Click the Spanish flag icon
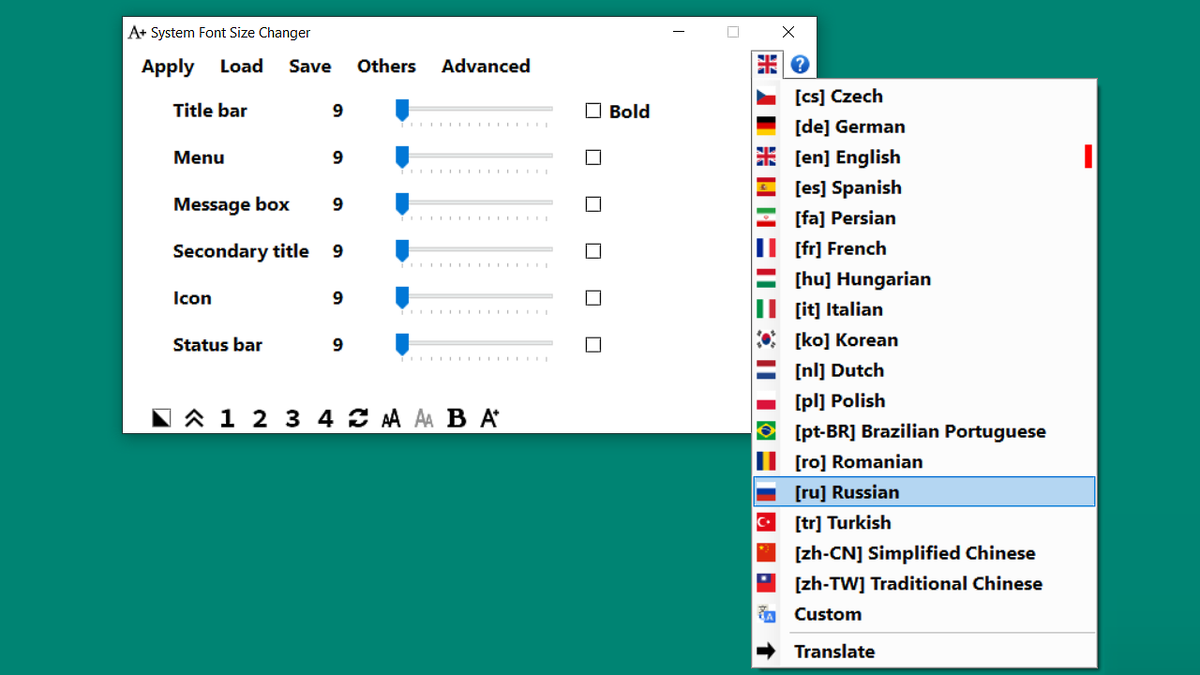 click(x=766, y=188)
